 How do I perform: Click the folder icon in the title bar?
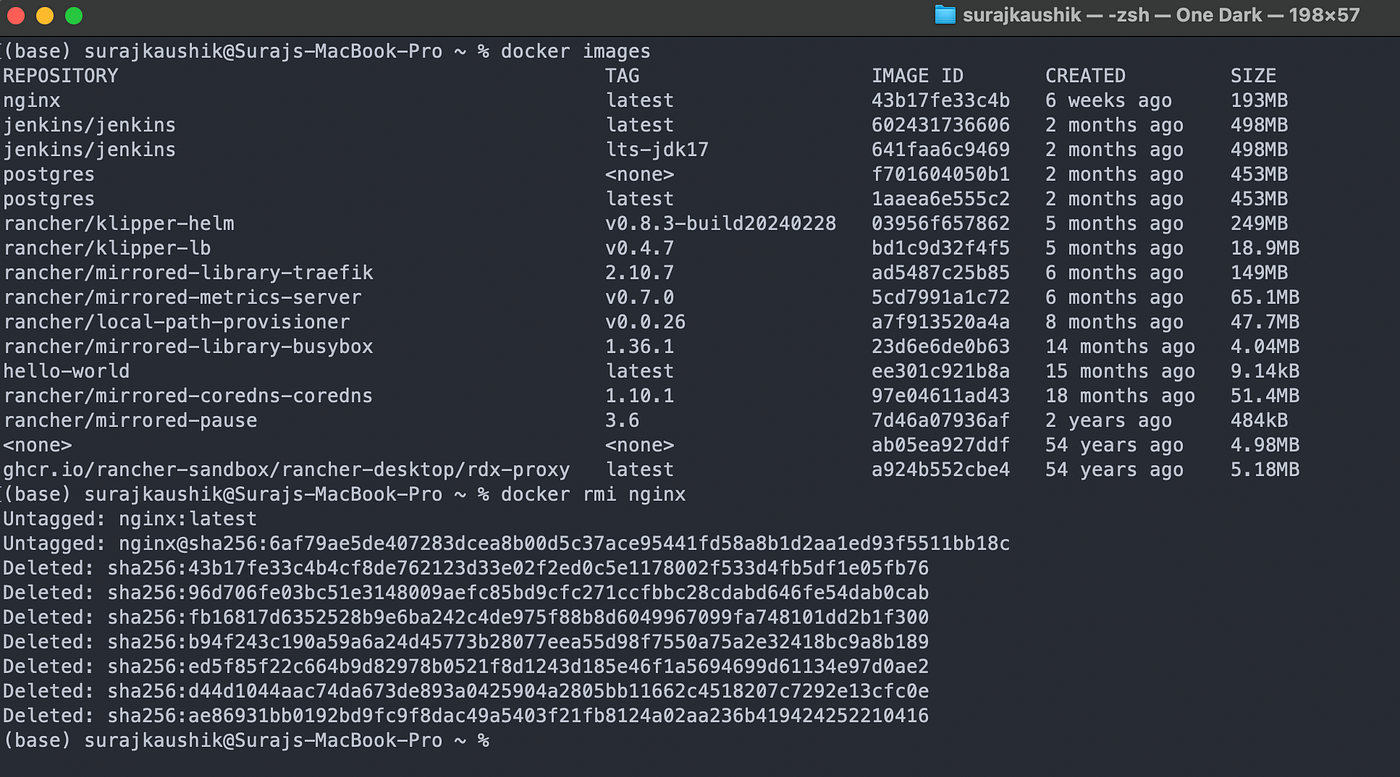(945, 15)
